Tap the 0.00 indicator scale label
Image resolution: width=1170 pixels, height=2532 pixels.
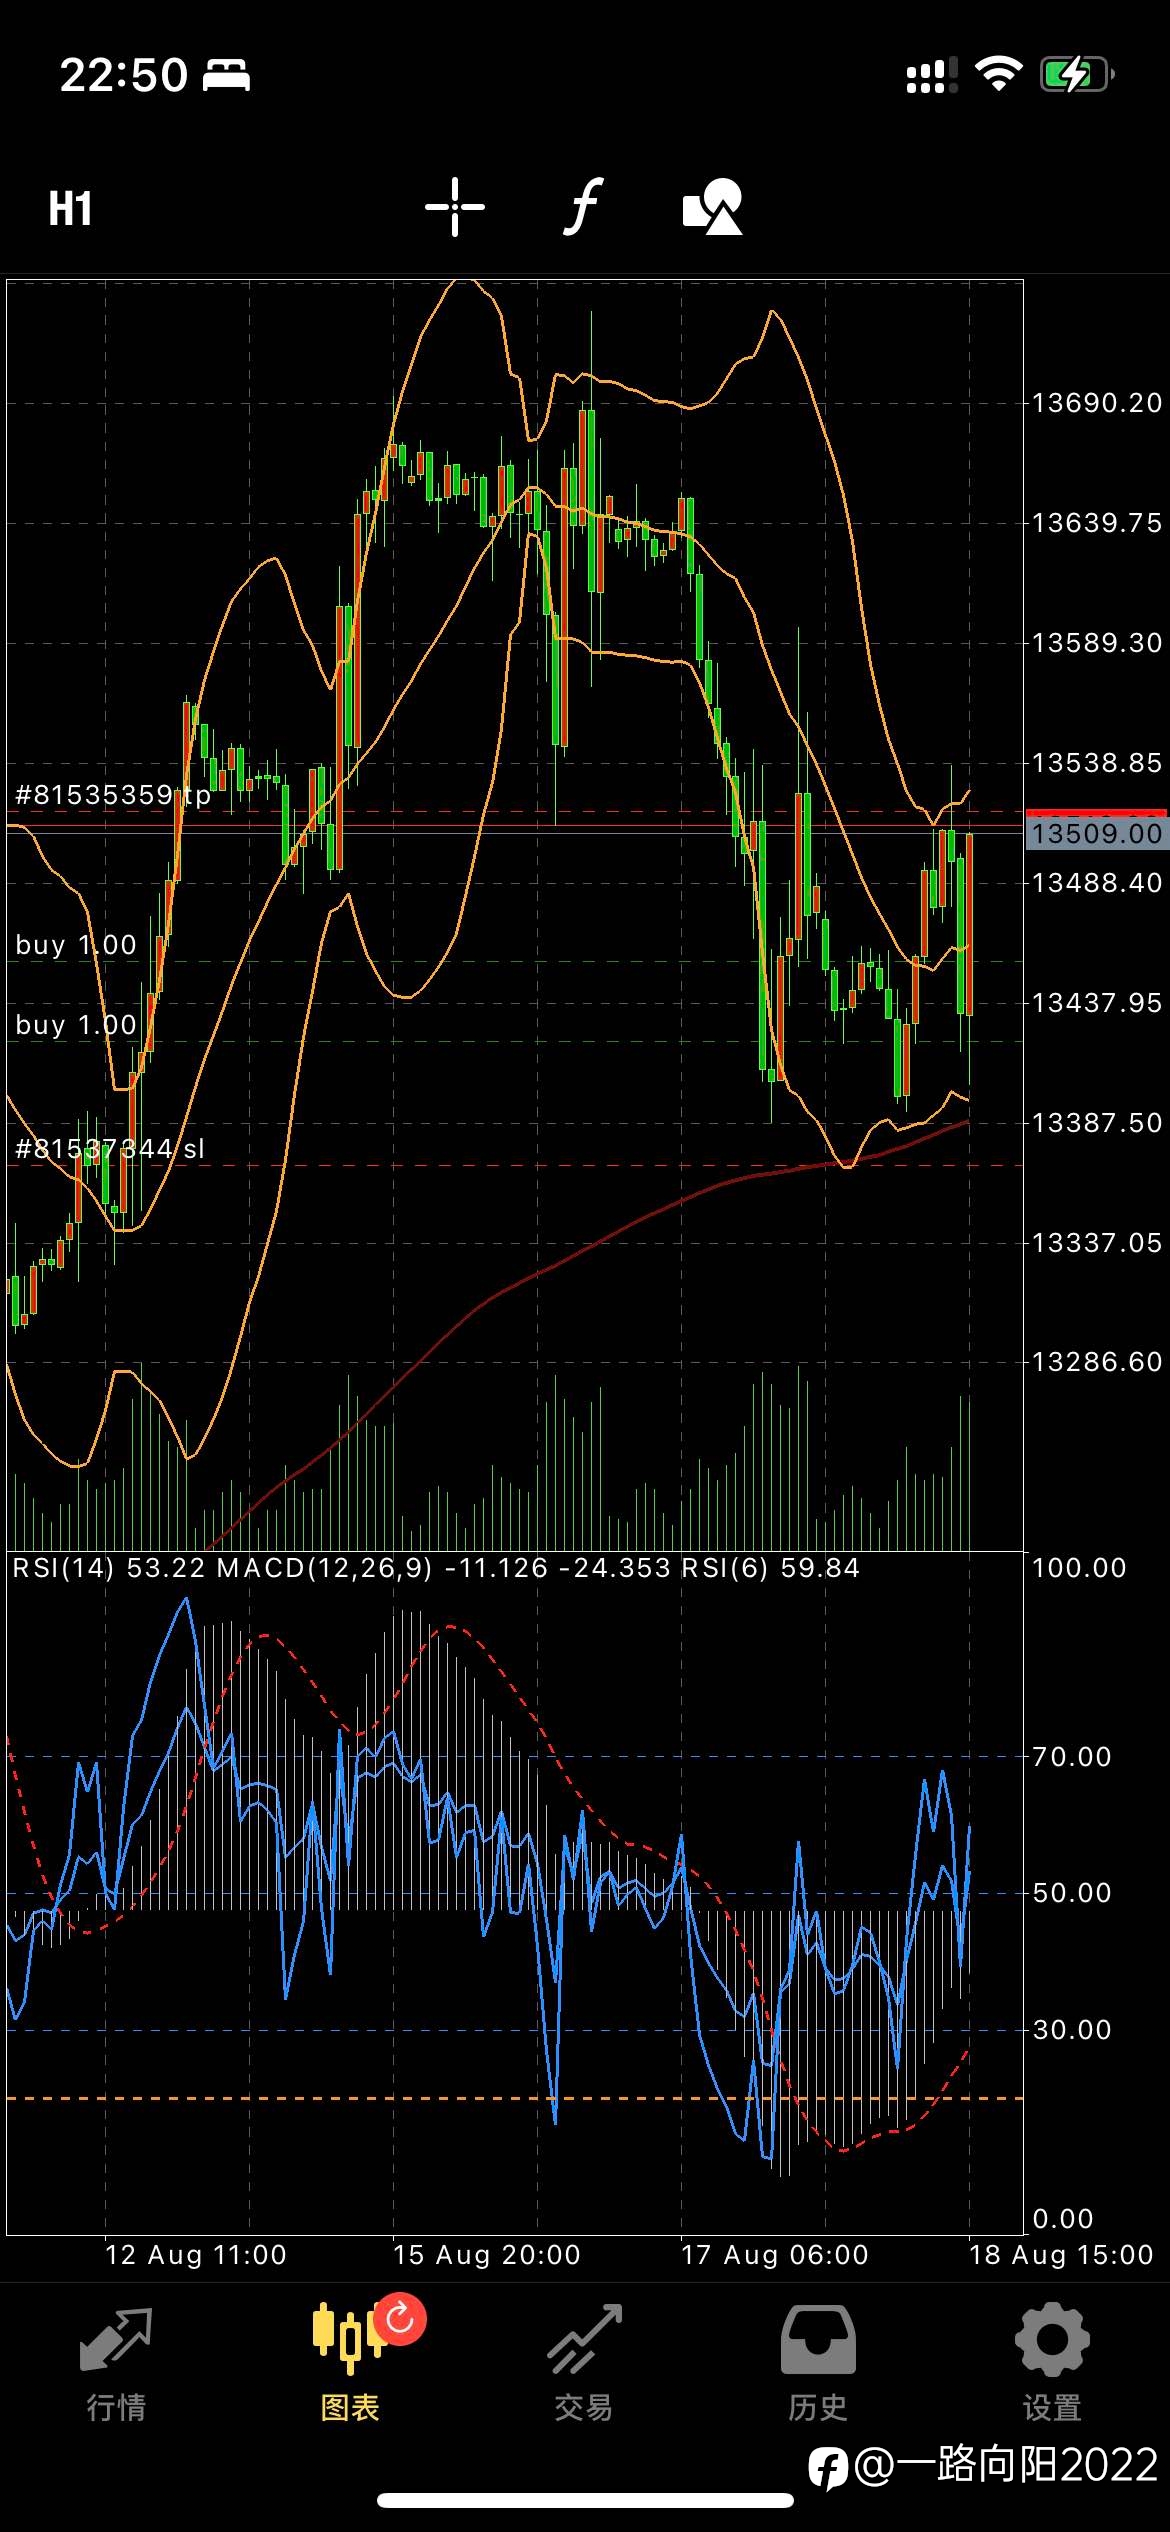click(1062, 2220)
